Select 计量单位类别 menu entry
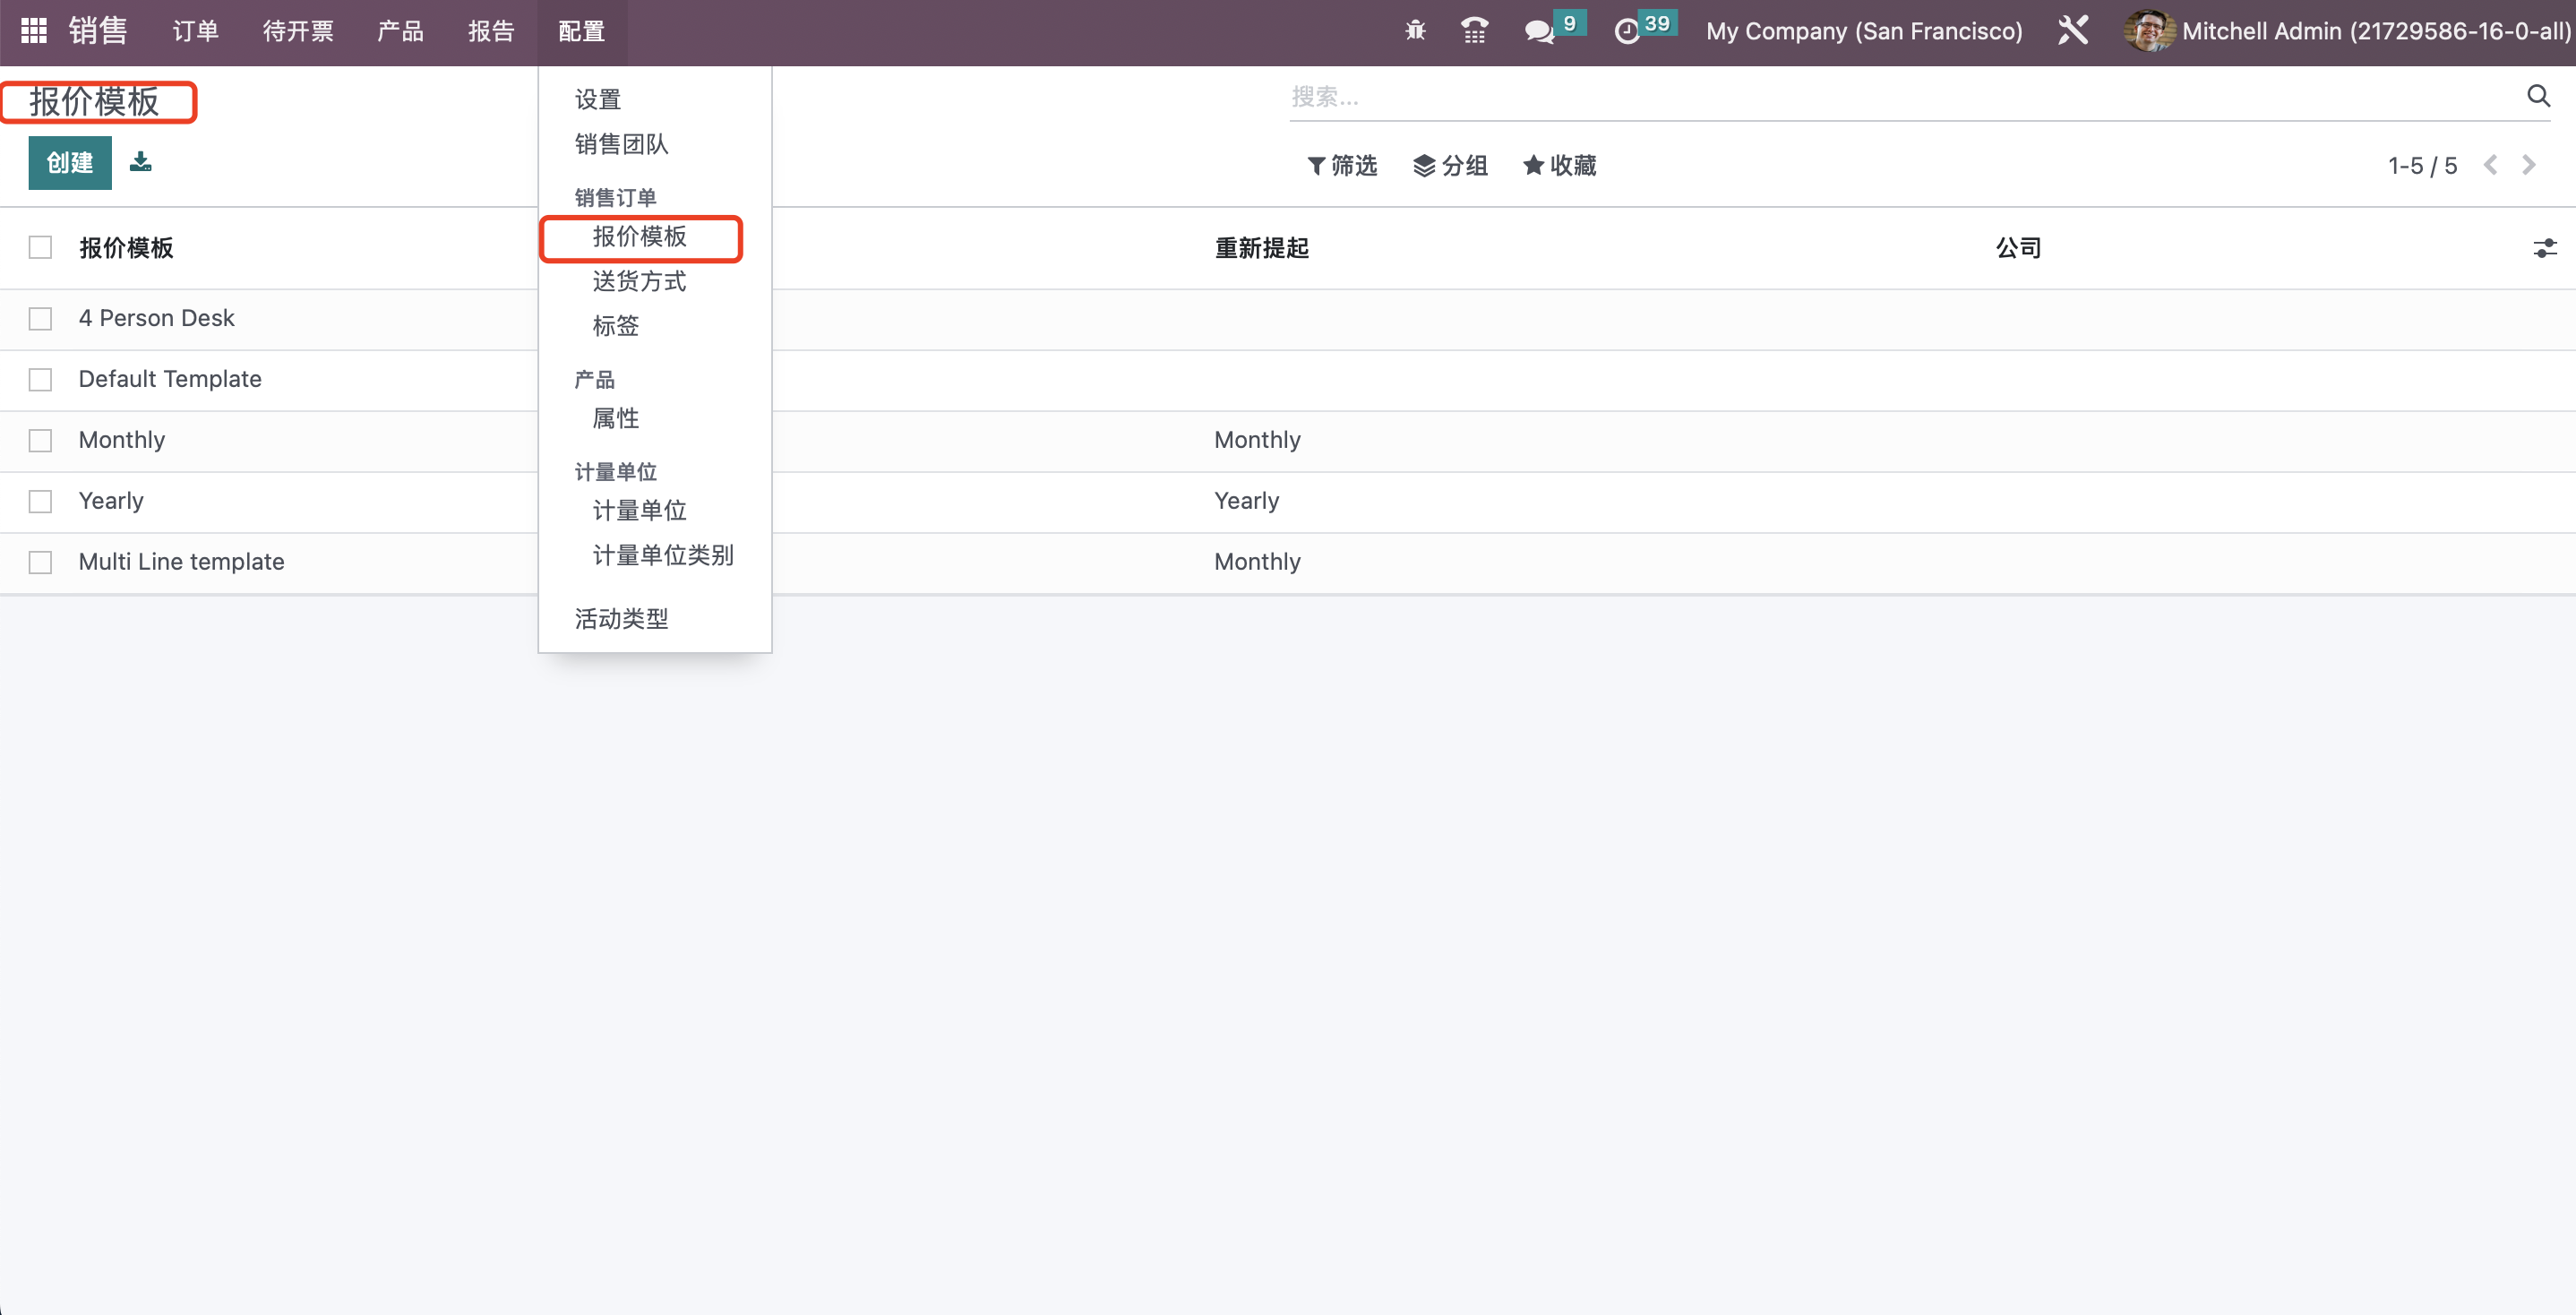This screenshot has height=1315, width=2576. 663,555
